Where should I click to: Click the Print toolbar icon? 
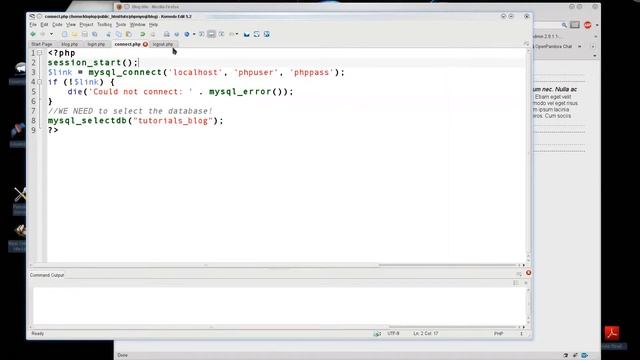[167, 34]
